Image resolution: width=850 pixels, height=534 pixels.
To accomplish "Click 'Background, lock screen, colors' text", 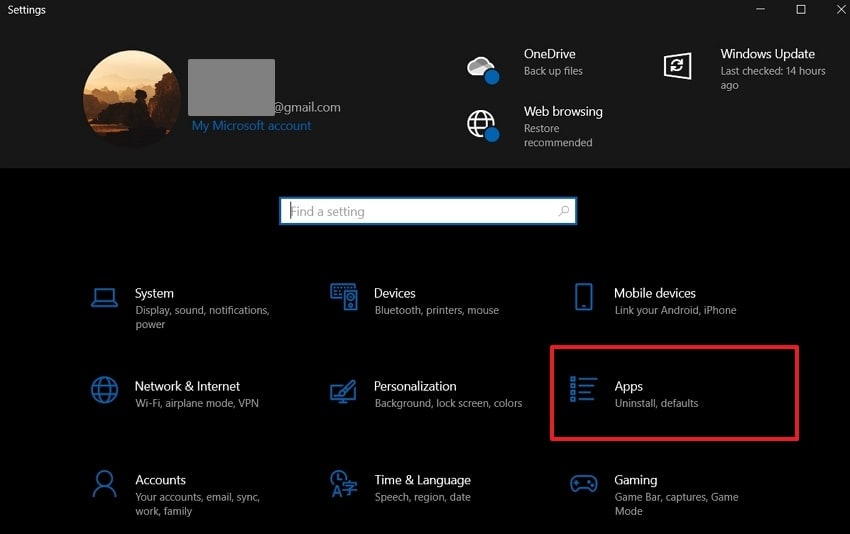I will click(x=448, y=403).
